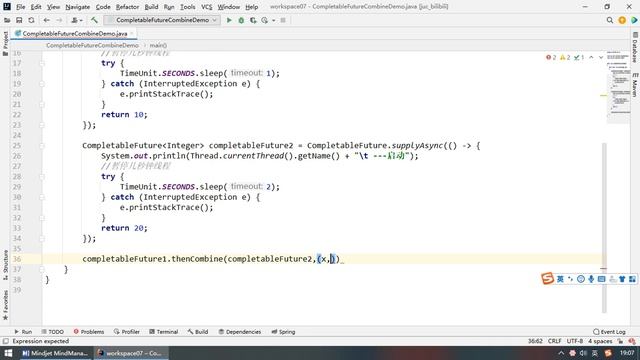Click the yellow warning count indicator
Screen dimensions: 640x360
point(565,58)
